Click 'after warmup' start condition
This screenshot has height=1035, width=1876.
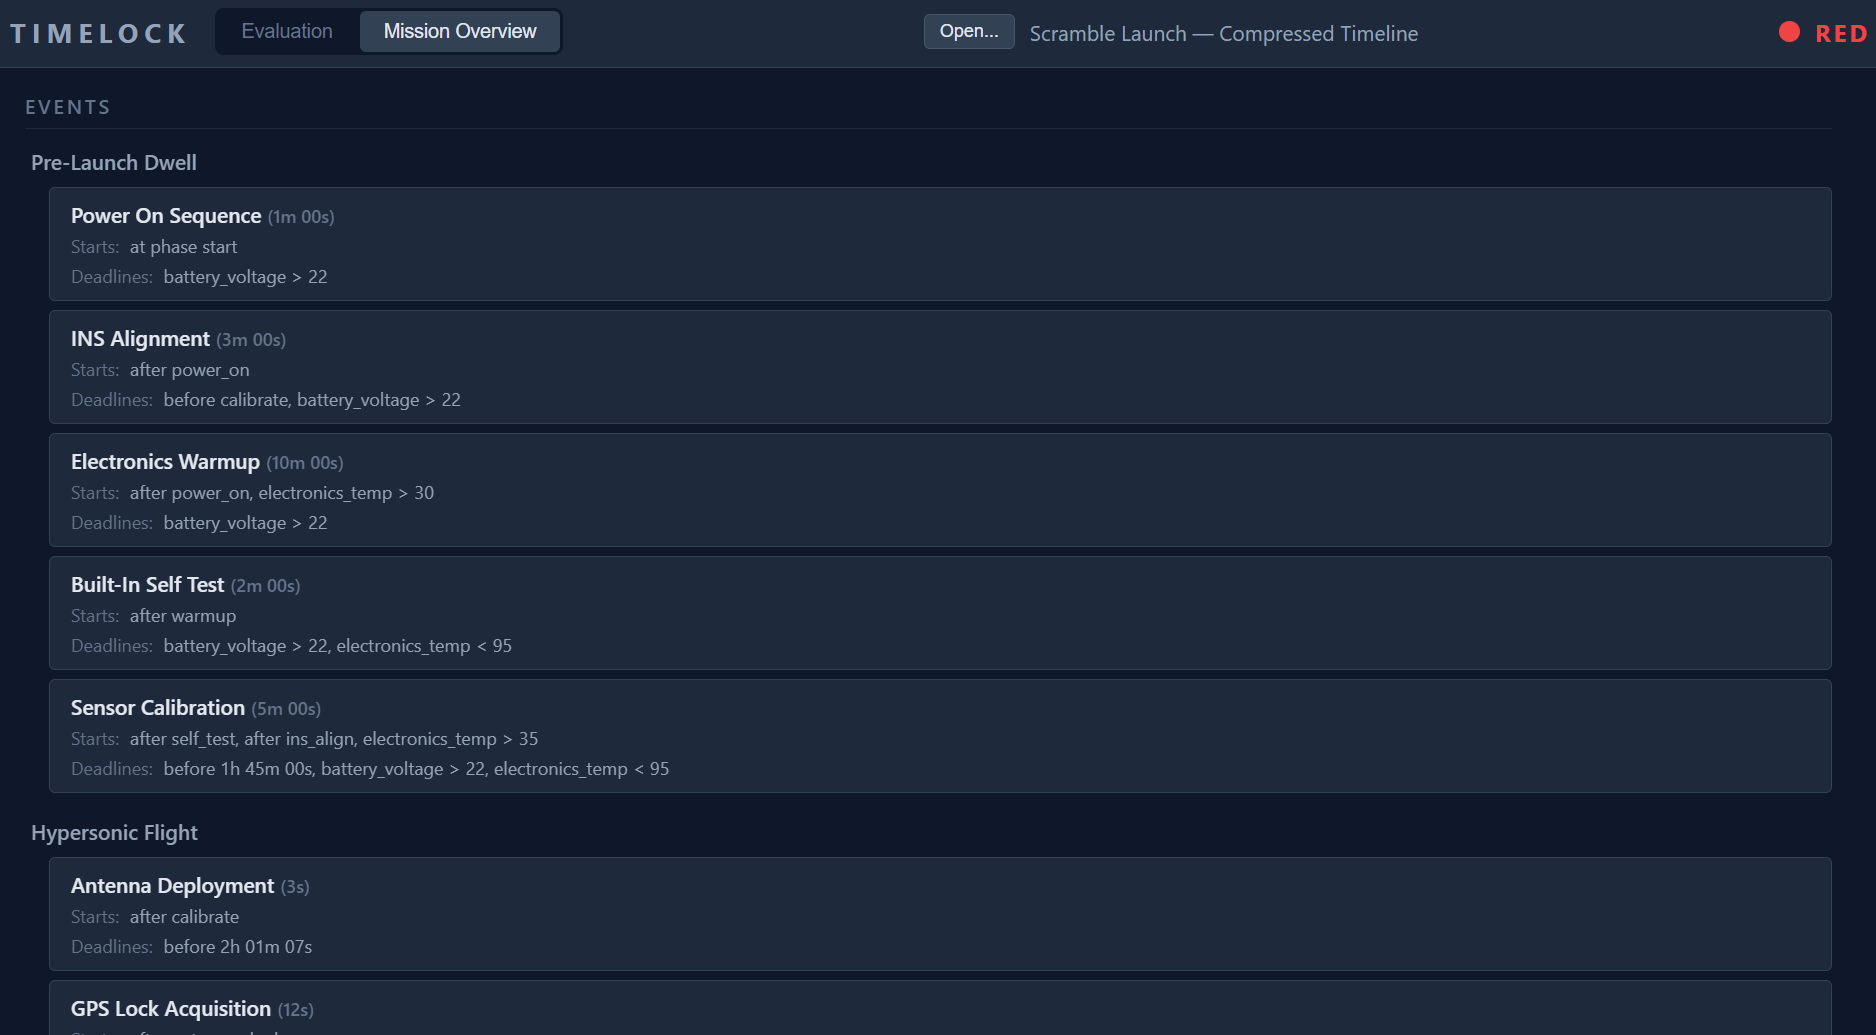point(183,616)
